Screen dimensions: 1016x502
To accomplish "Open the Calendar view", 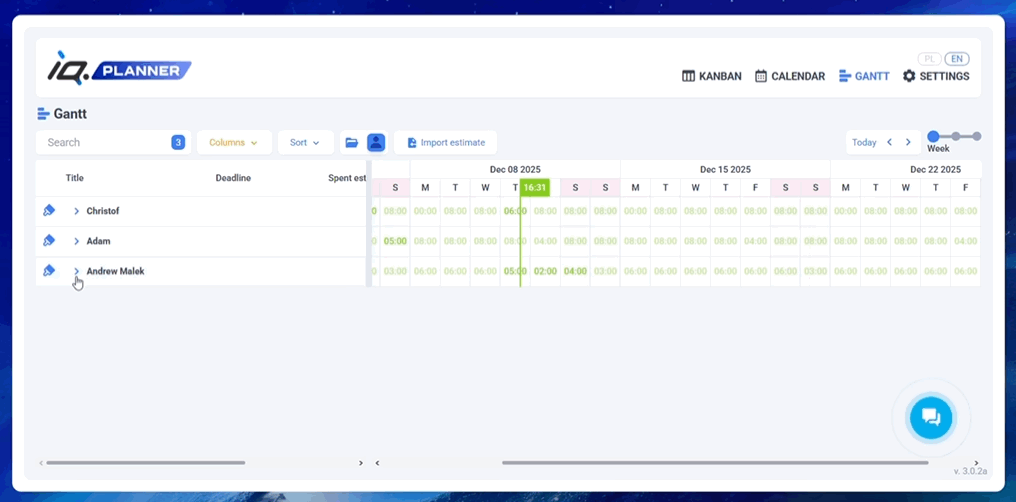I will (x=790, y=76).
